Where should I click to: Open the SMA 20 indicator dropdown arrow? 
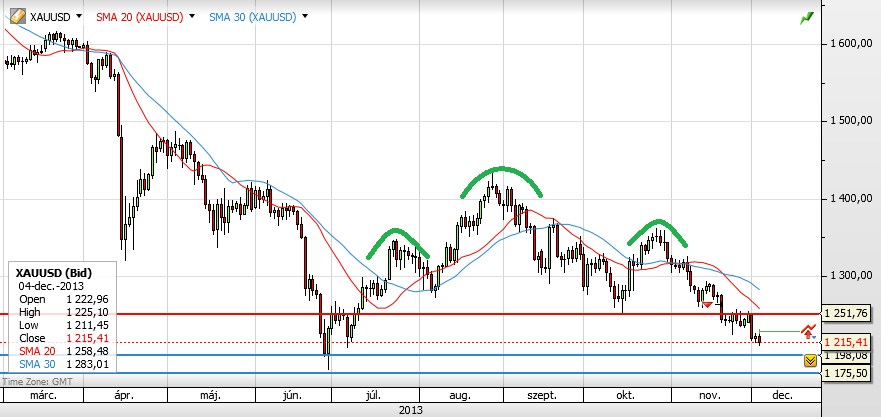(x=192, y=16)
